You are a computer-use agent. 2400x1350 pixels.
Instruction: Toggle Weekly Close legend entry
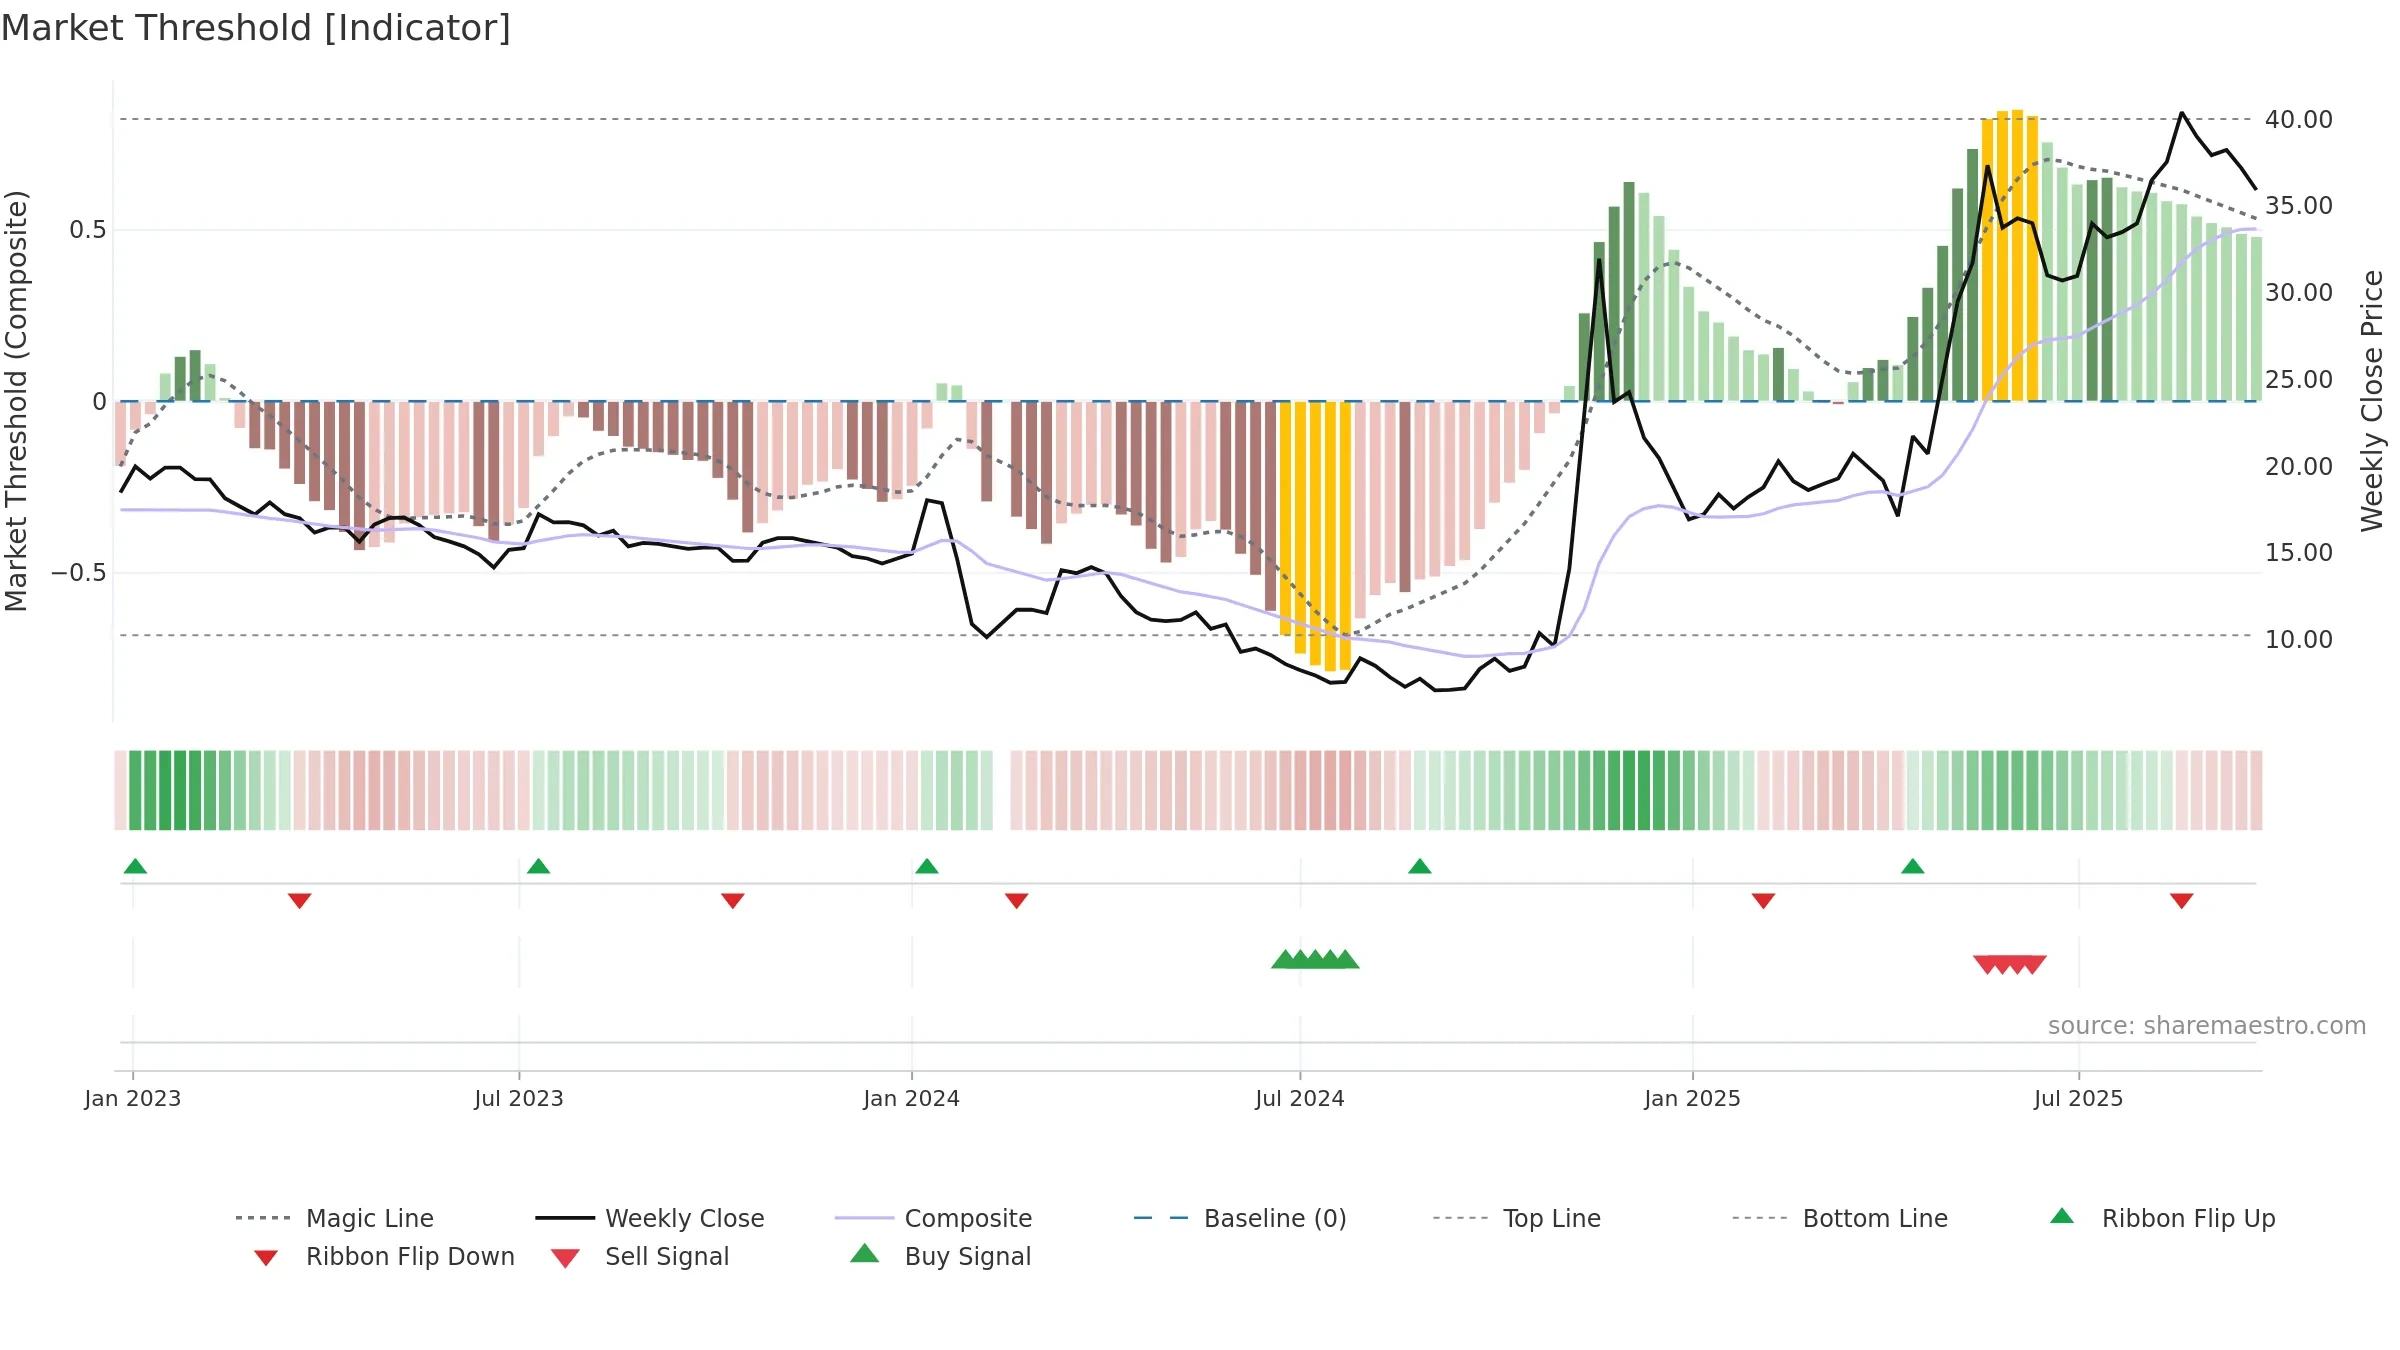(x=650, y=1218)
